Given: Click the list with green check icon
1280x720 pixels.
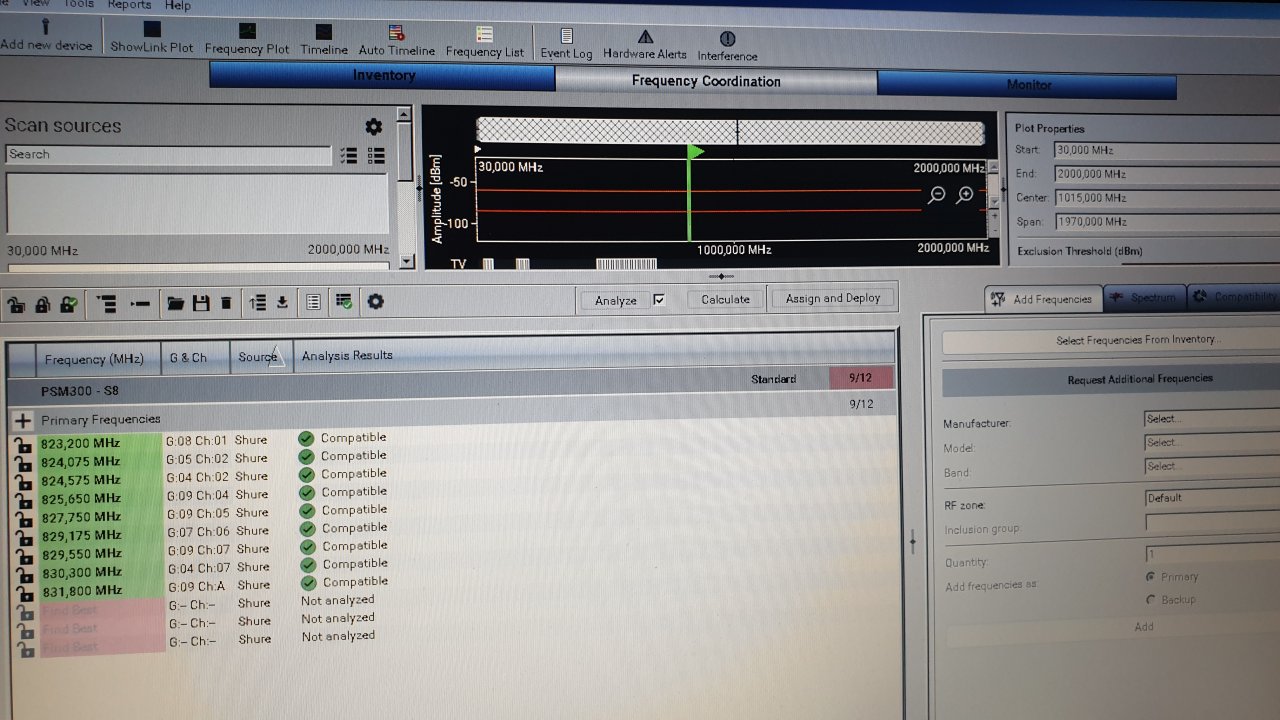Looking at the screenshot, I should click(343, 301).
